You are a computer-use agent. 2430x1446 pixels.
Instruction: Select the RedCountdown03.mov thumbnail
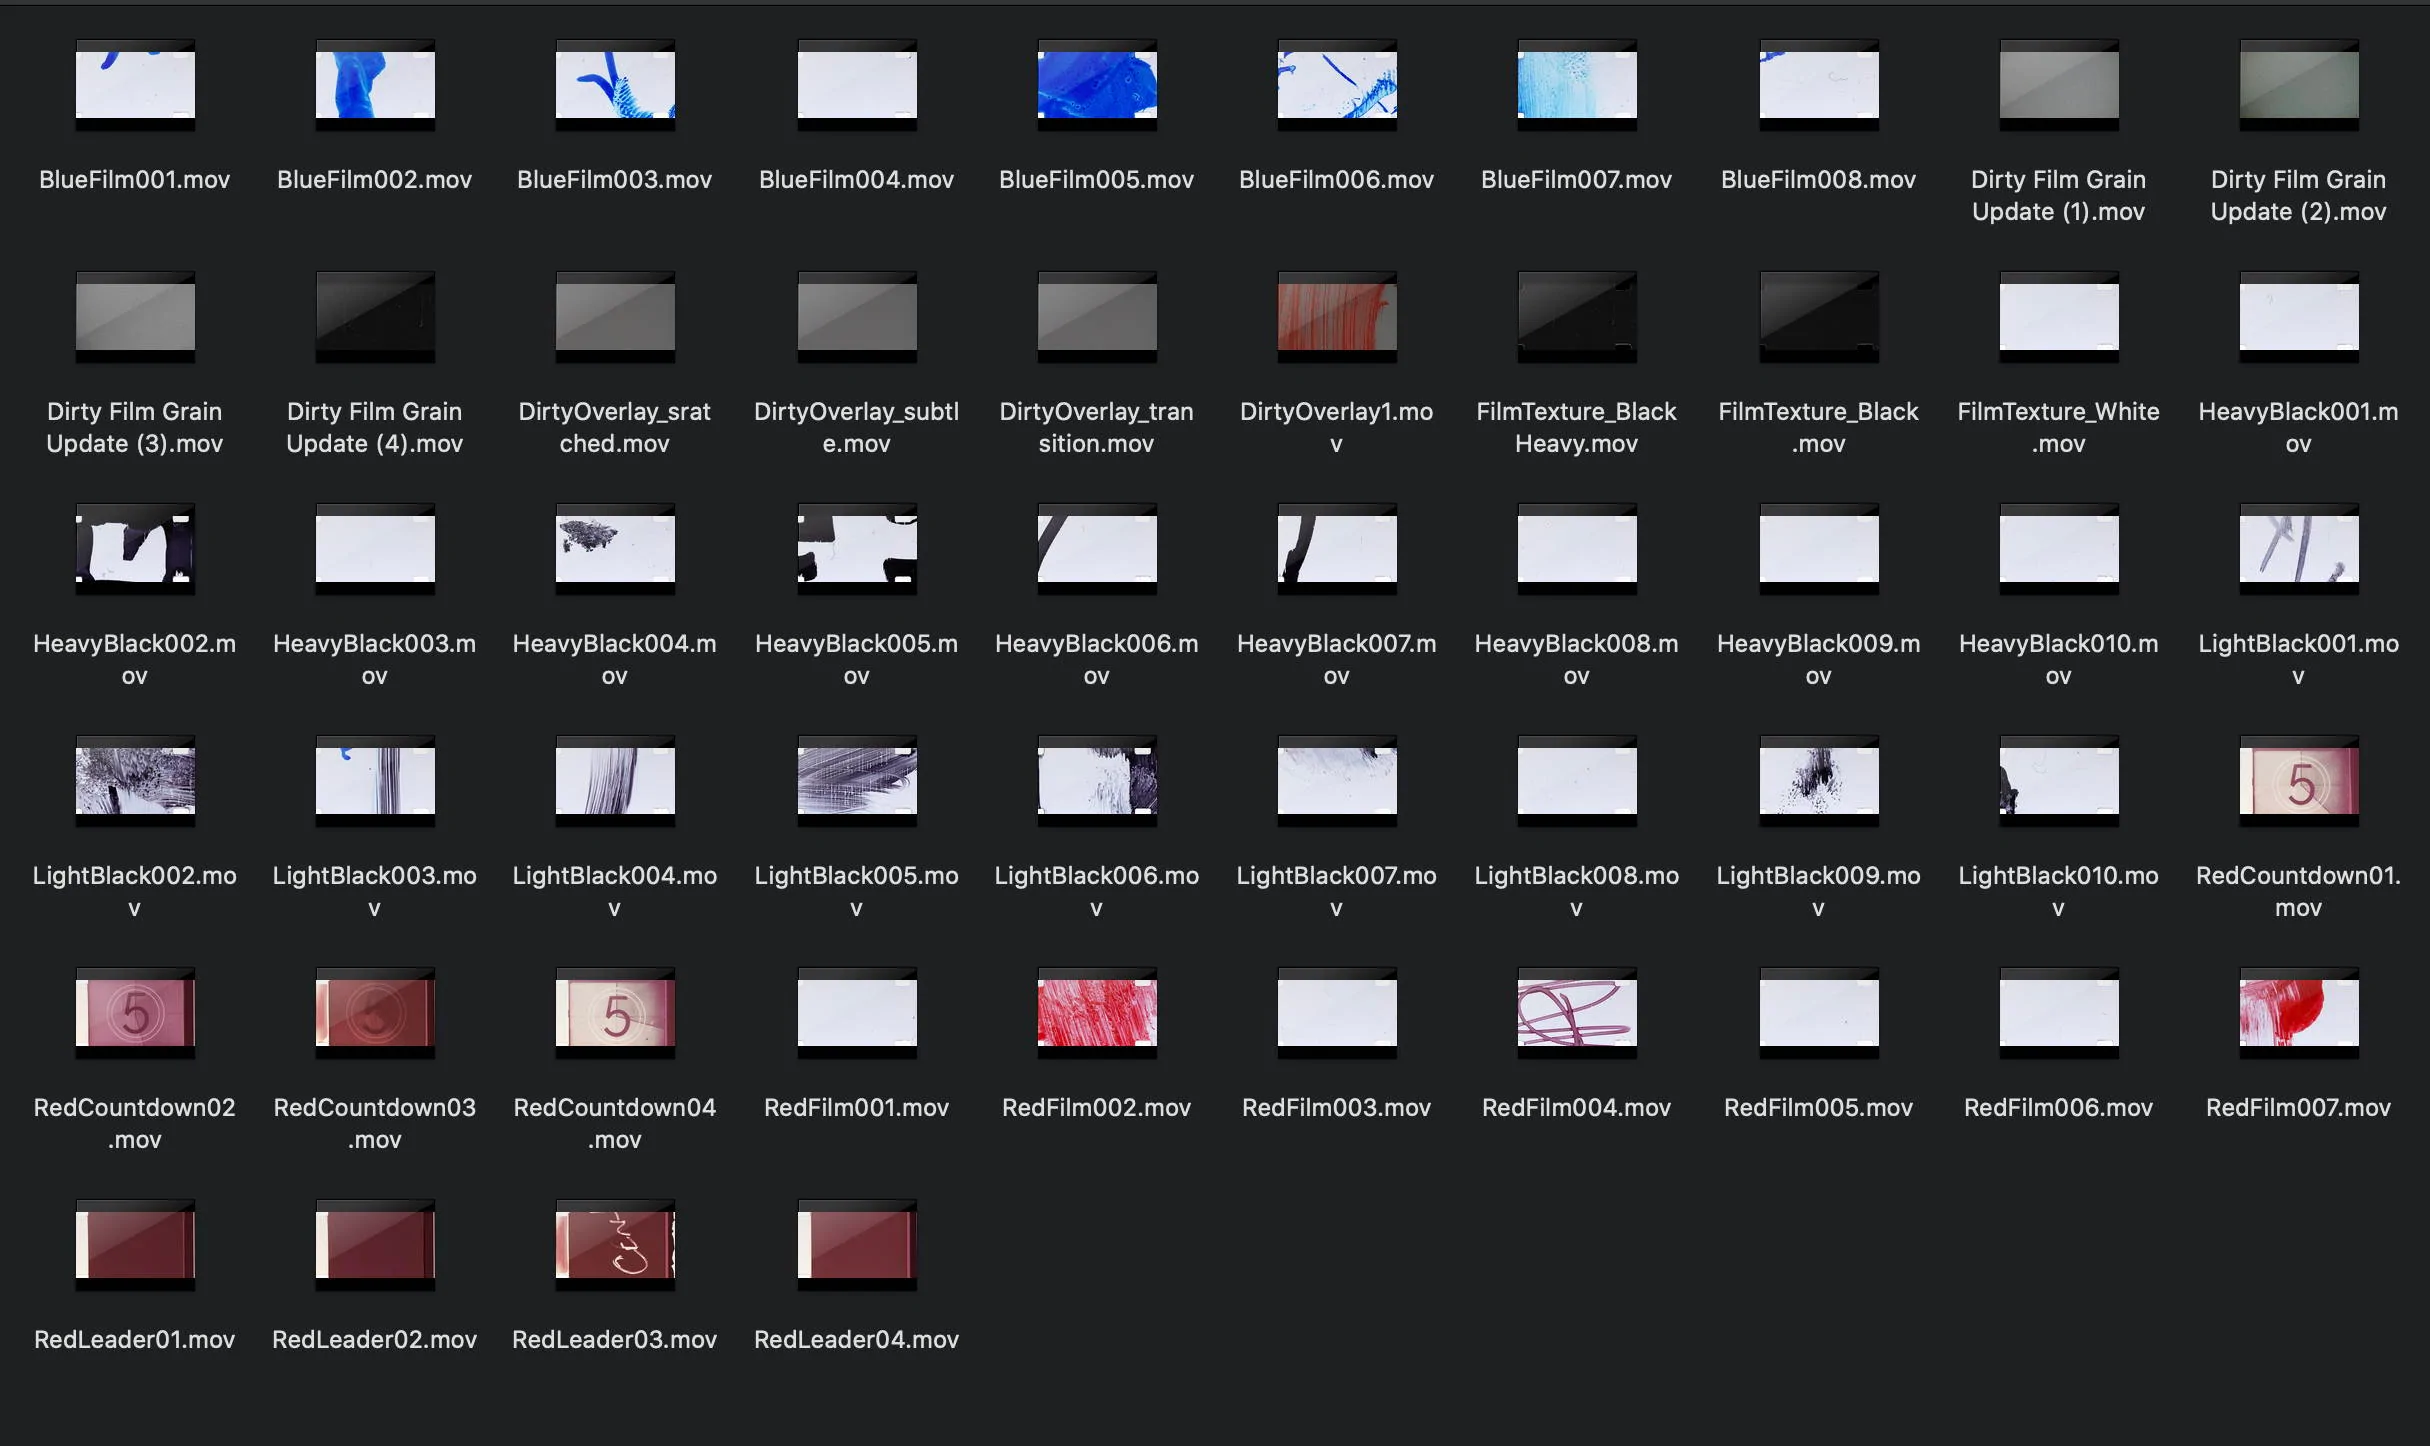click(x=375, y=1013)
